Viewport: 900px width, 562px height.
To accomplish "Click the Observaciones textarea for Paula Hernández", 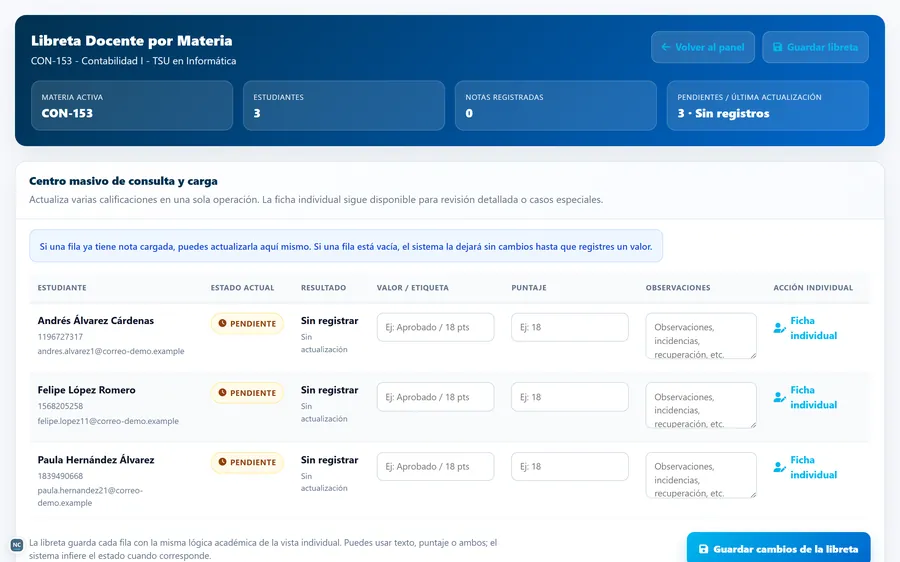I will pyautogui.click(x=701, y=475).
